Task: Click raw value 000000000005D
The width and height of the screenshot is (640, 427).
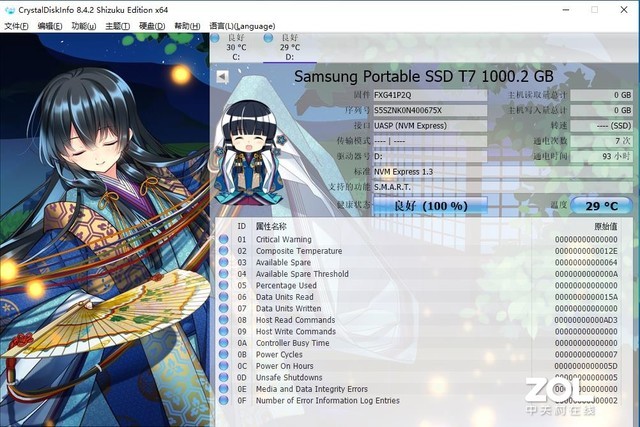Action: (x=586, y=366)
